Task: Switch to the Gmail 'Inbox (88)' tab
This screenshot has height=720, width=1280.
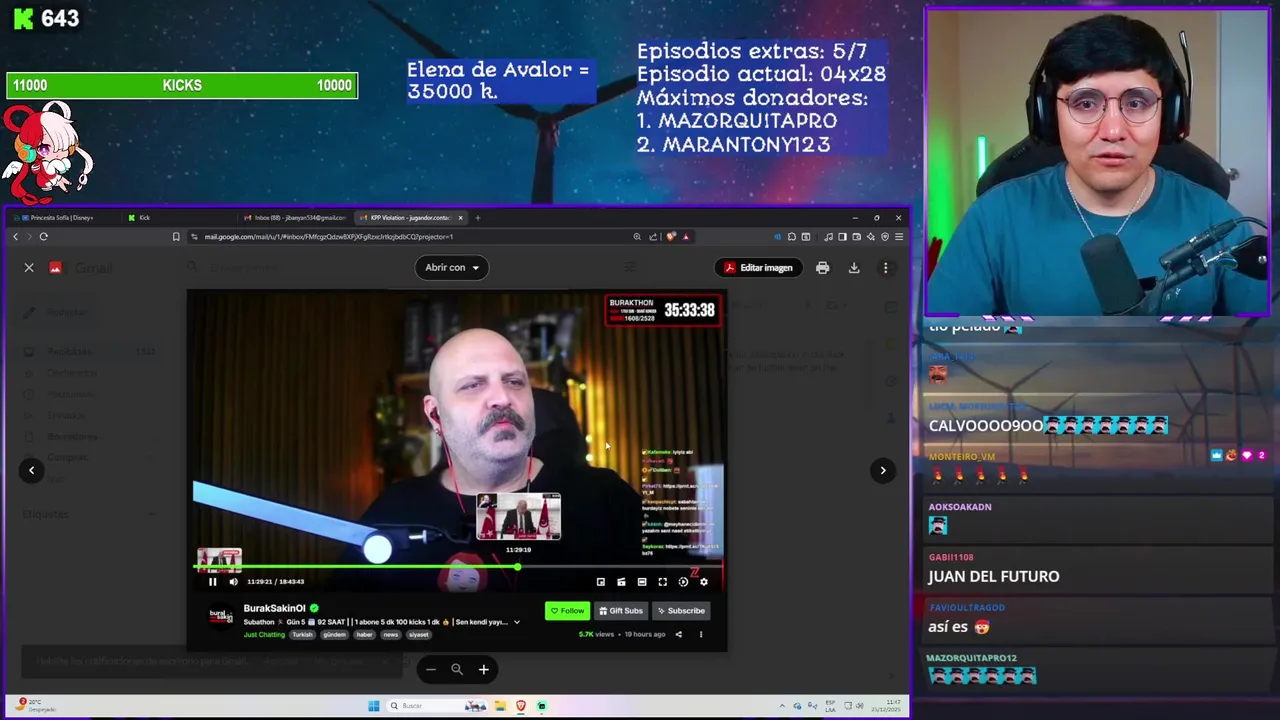Action: point(296,217)
